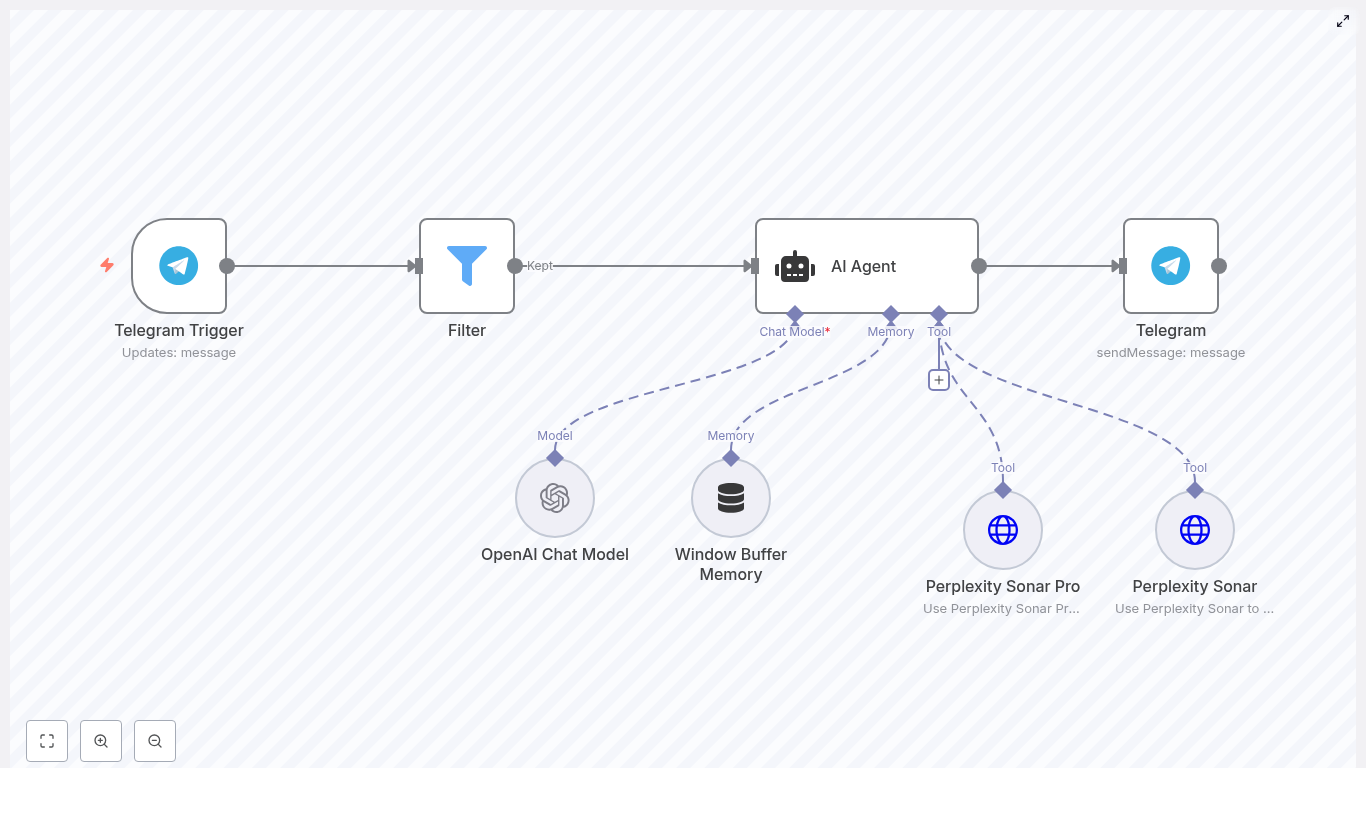The width and height of the screenshot is (1366, 814).
Task: Click the fit-to-view canvas control
Action: coord(47,741)
